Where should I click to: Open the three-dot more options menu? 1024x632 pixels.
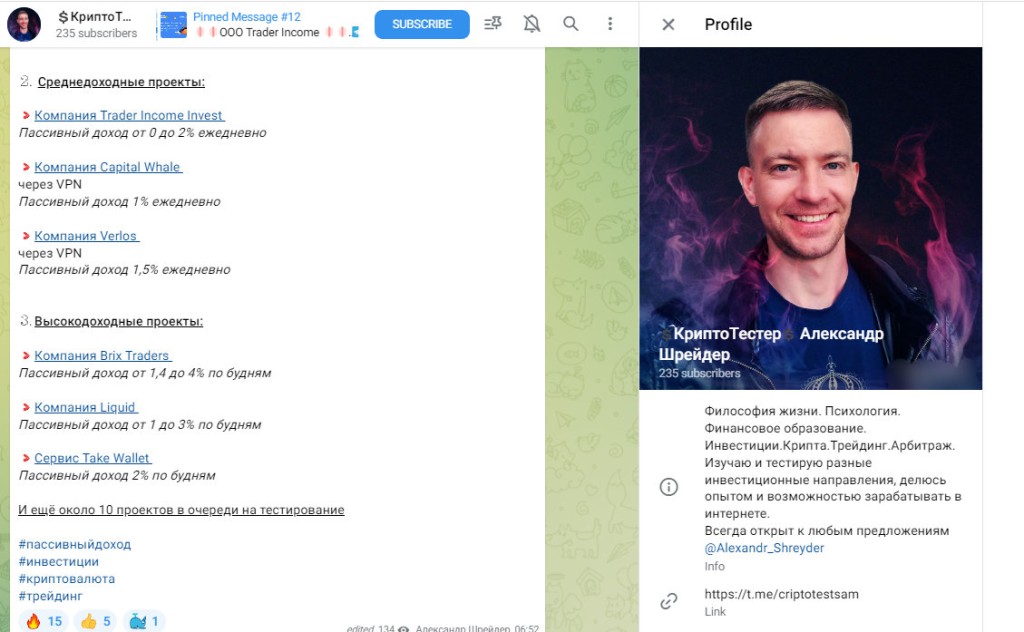(x=610, y=24)
